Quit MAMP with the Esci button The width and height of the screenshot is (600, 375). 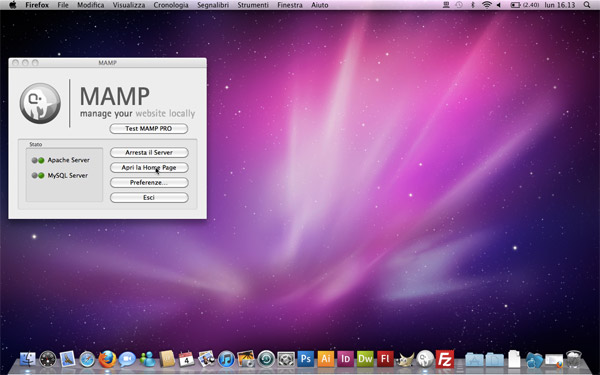pyautogui.click(x=149, y=197)
